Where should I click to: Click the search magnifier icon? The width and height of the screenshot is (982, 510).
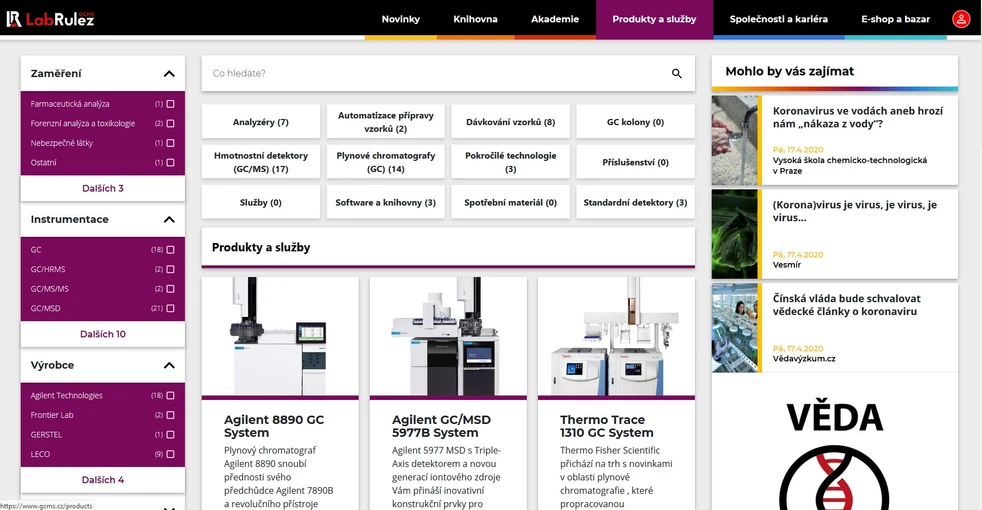coord(676,73)
